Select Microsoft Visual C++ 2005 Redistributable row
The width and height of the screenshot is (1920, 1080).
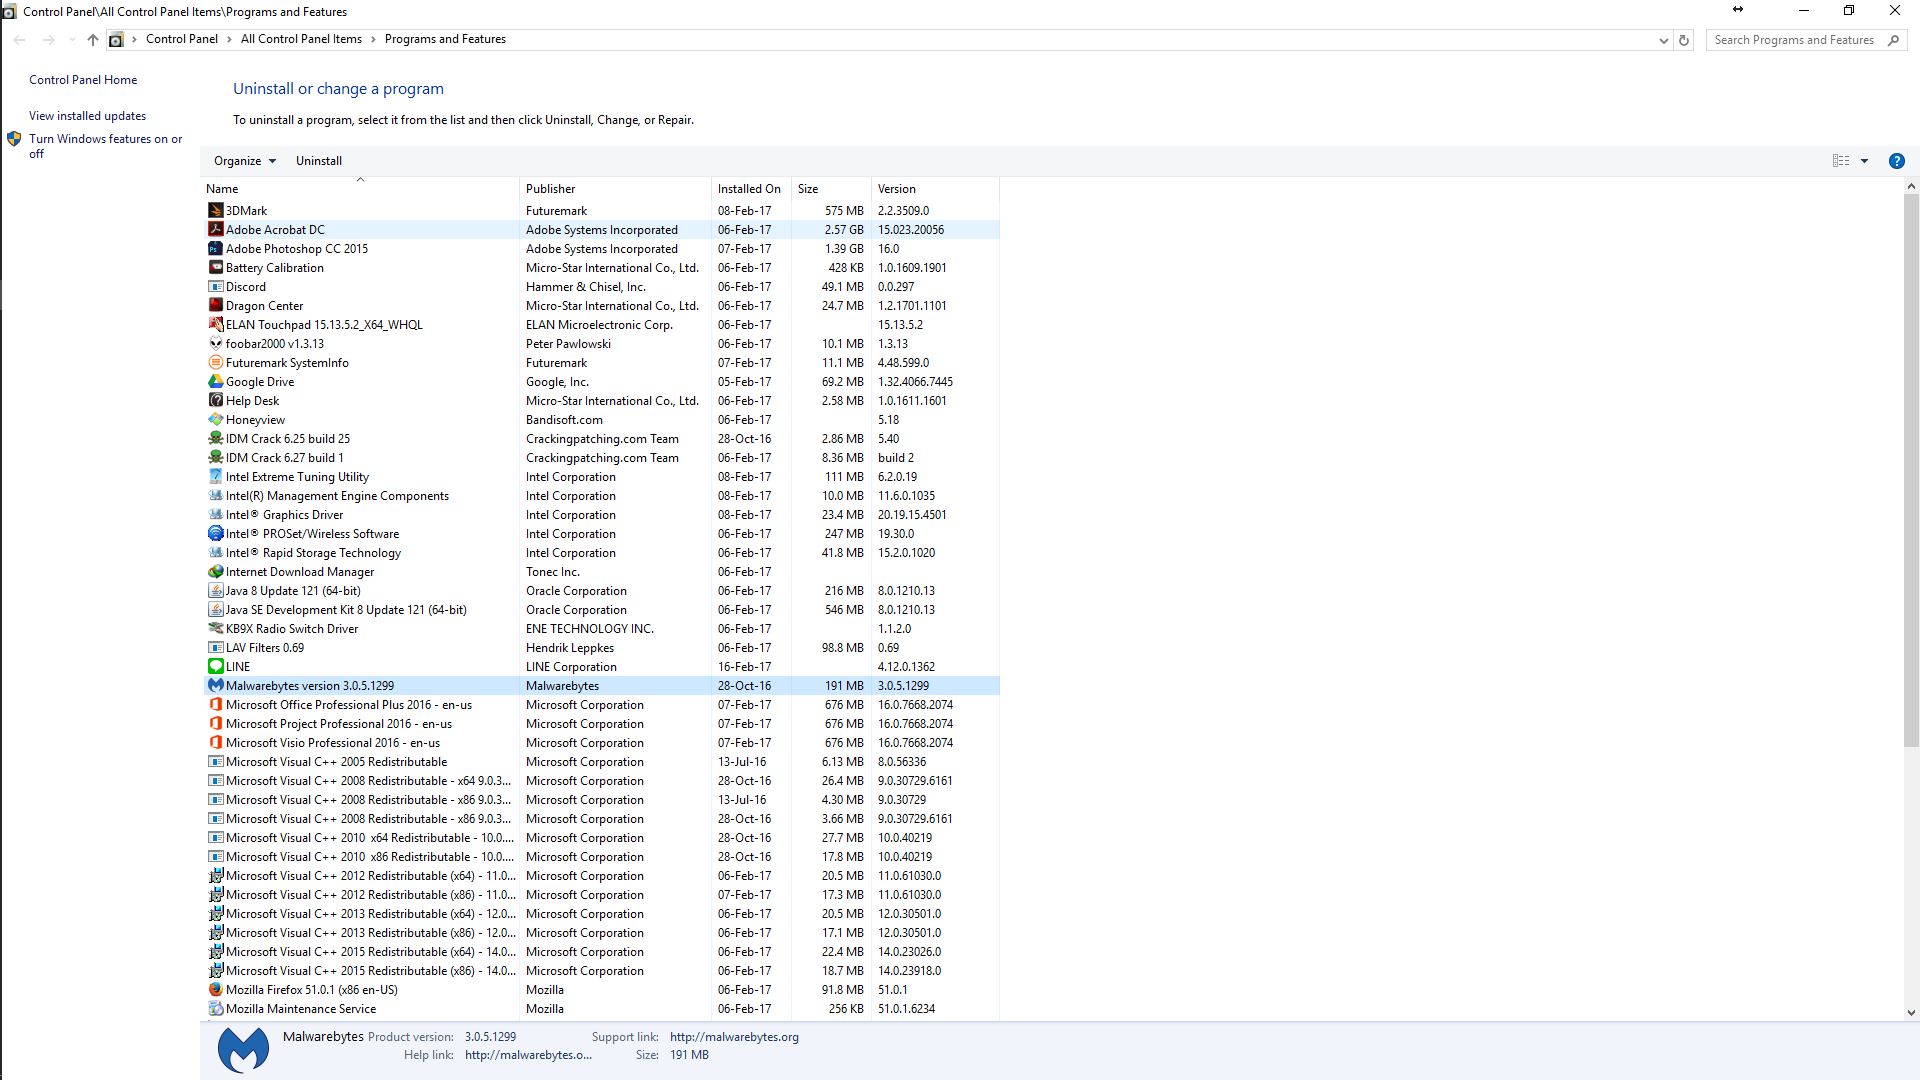(x=600, y=762)
